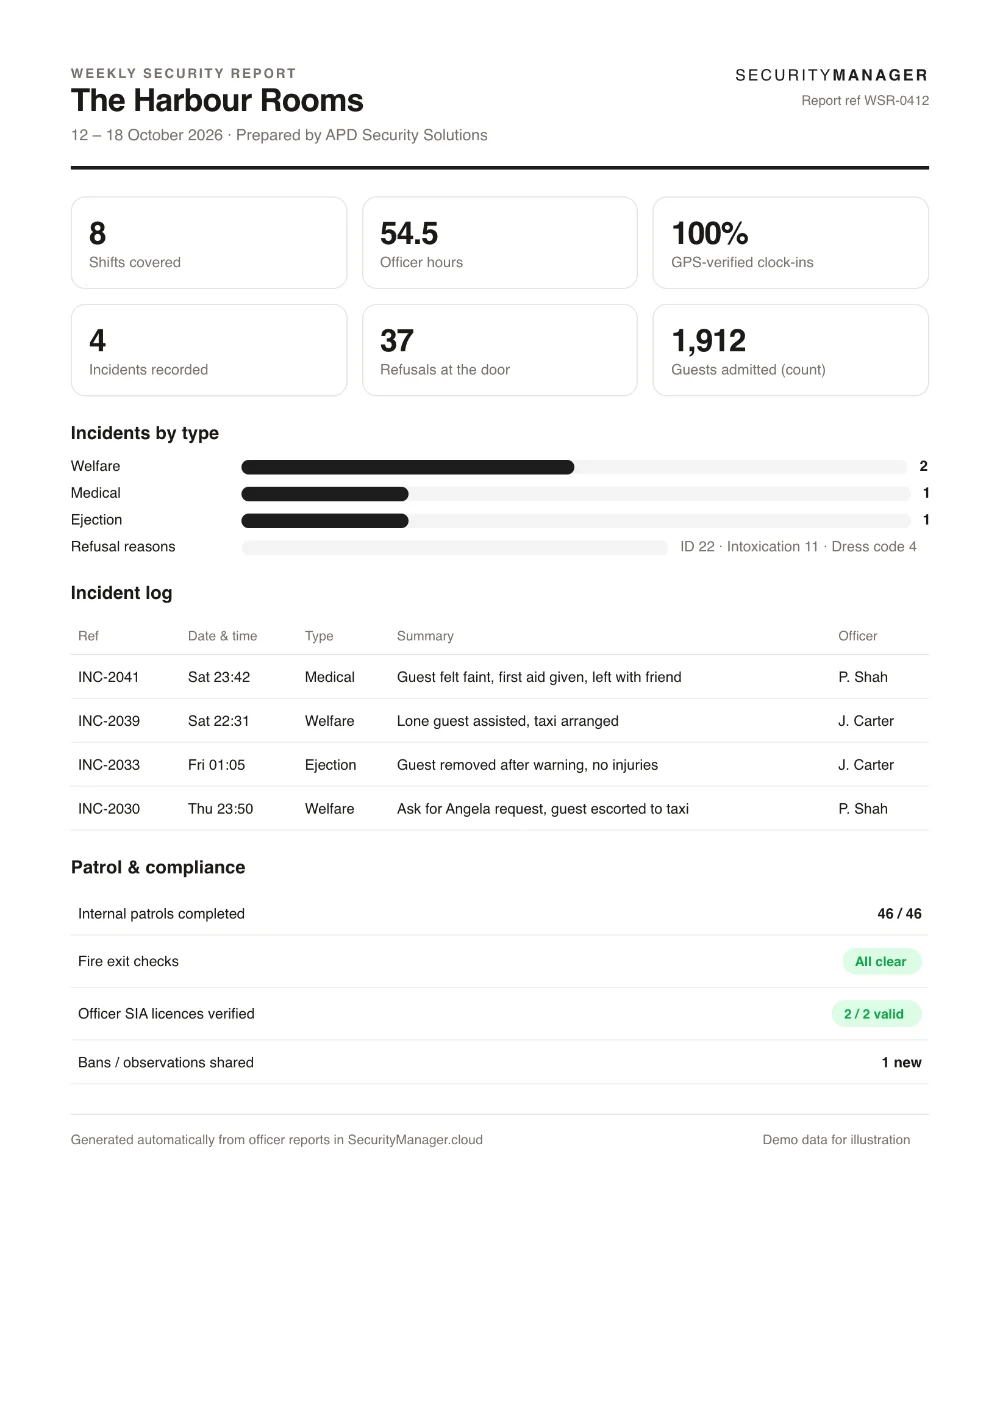Viewport: 1000px width, 1415px height.
Task: Click the Incidents by type heading
Action: coord(145,433)
